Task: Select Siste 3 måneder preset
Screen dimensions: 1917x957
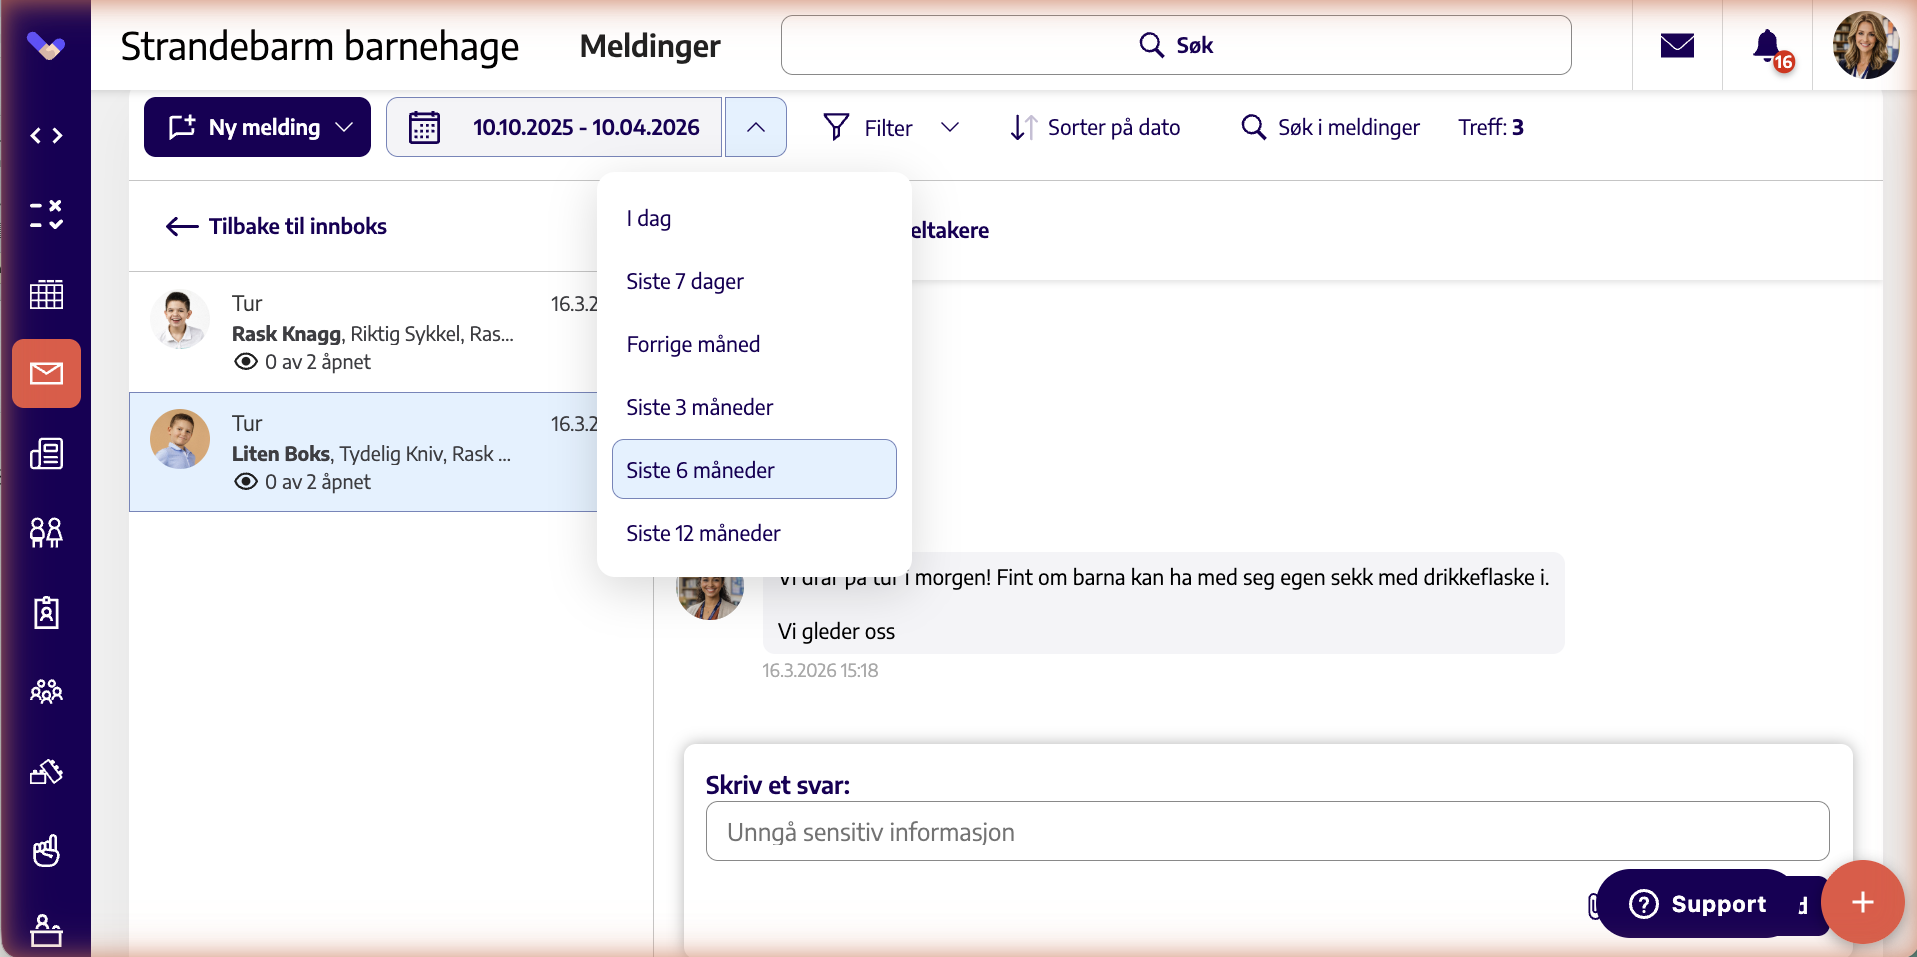Action: tap(754, 407)
